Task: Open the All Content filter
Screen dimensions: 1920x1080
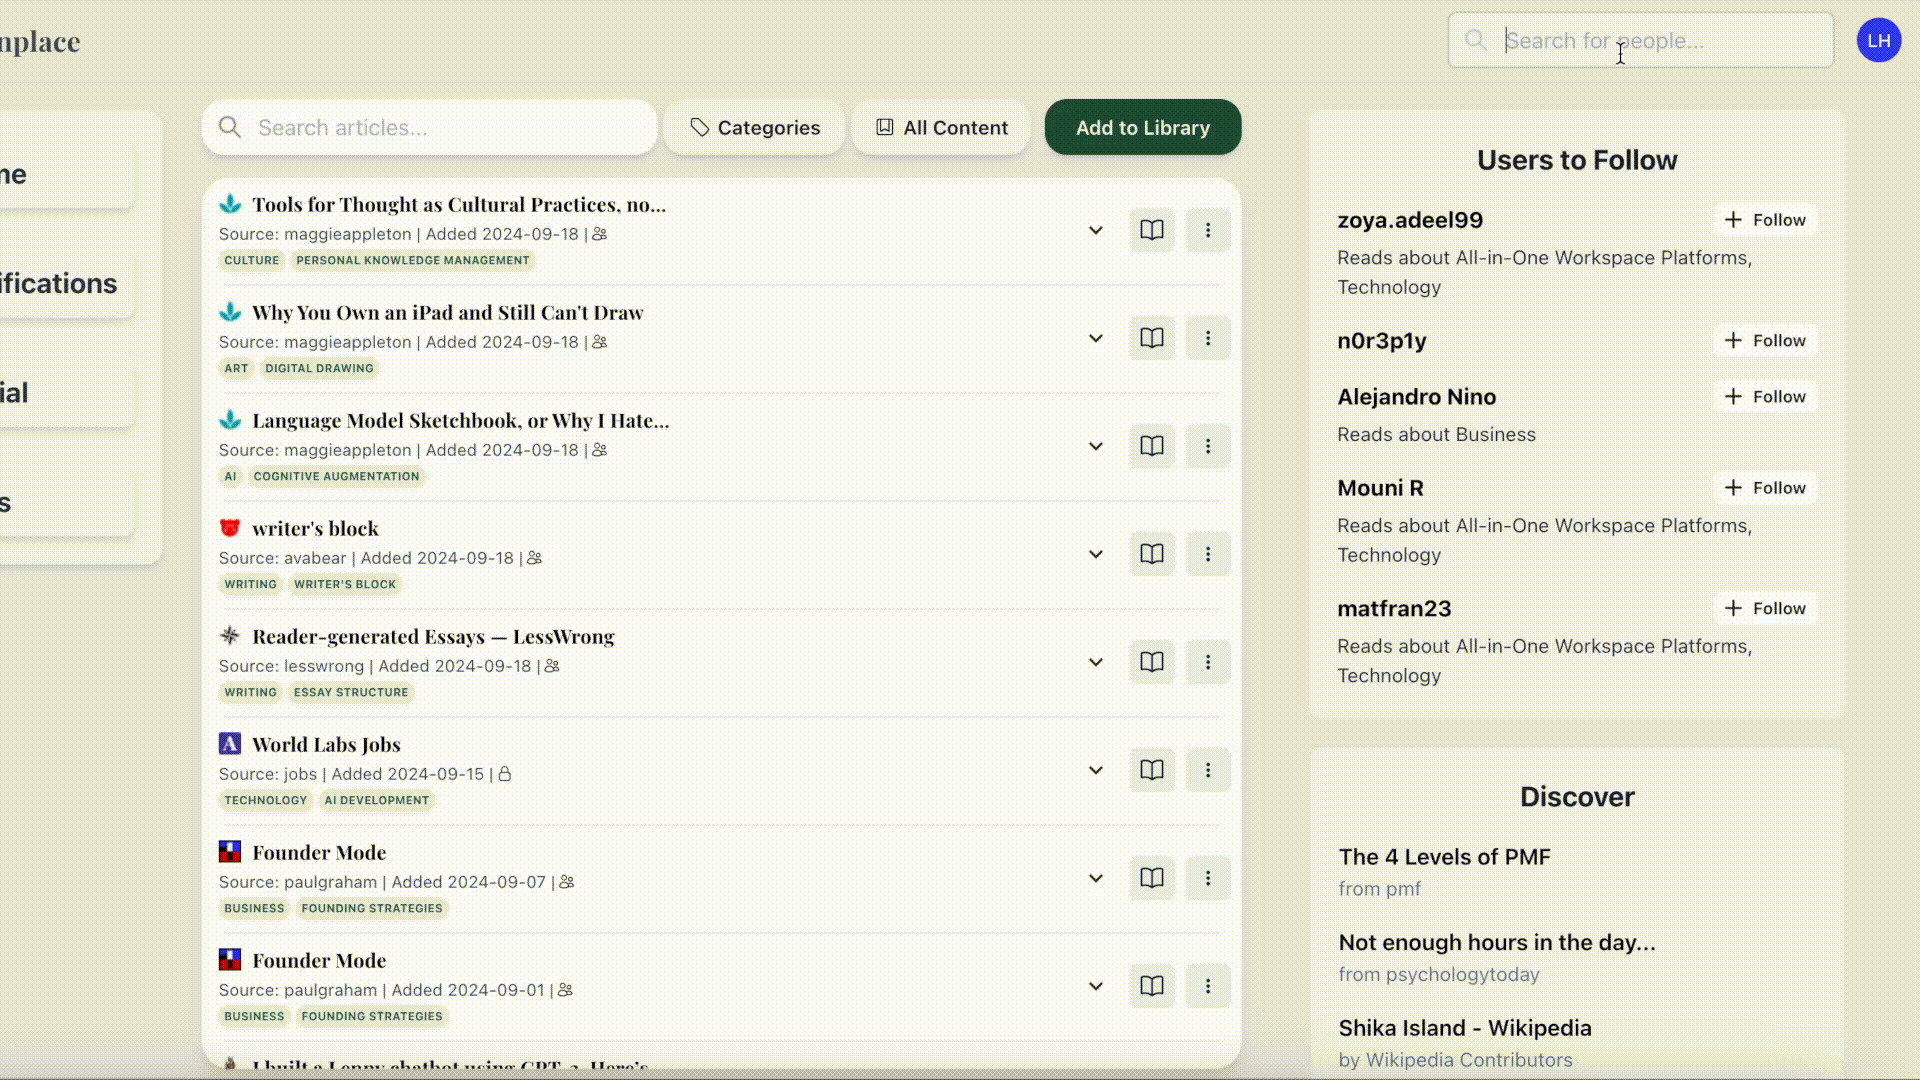Action: (941, 128)
